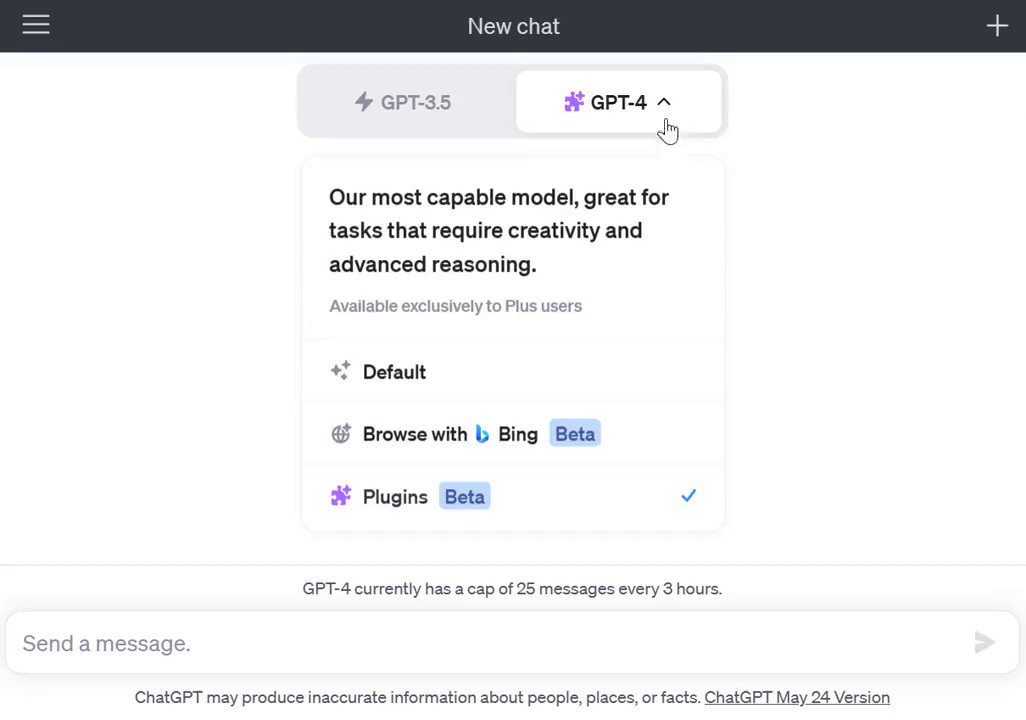
Task: Open the ChatGPT May 24 Version link
Action: [x=797, y=697]
